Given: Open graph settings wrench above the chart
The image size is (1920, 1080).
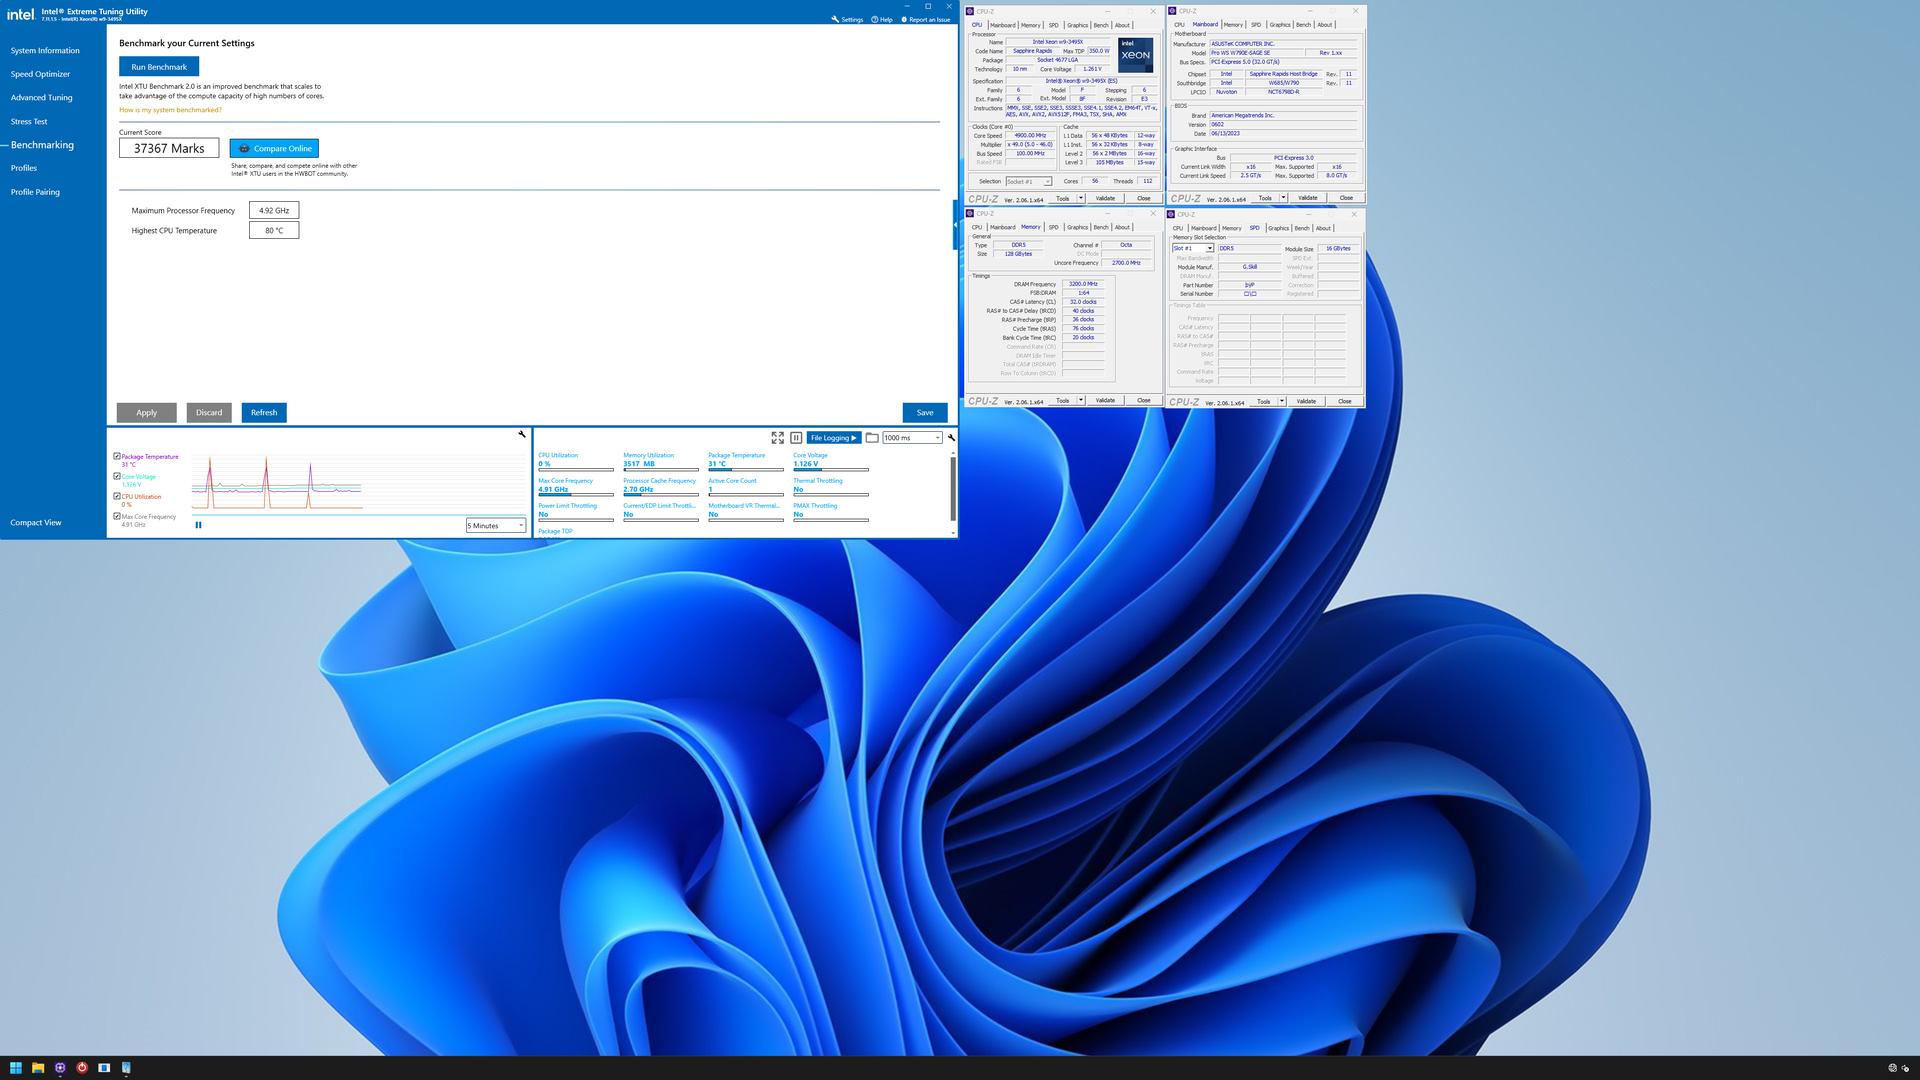Looking at the screenshot, I should [x=522, y=434].
